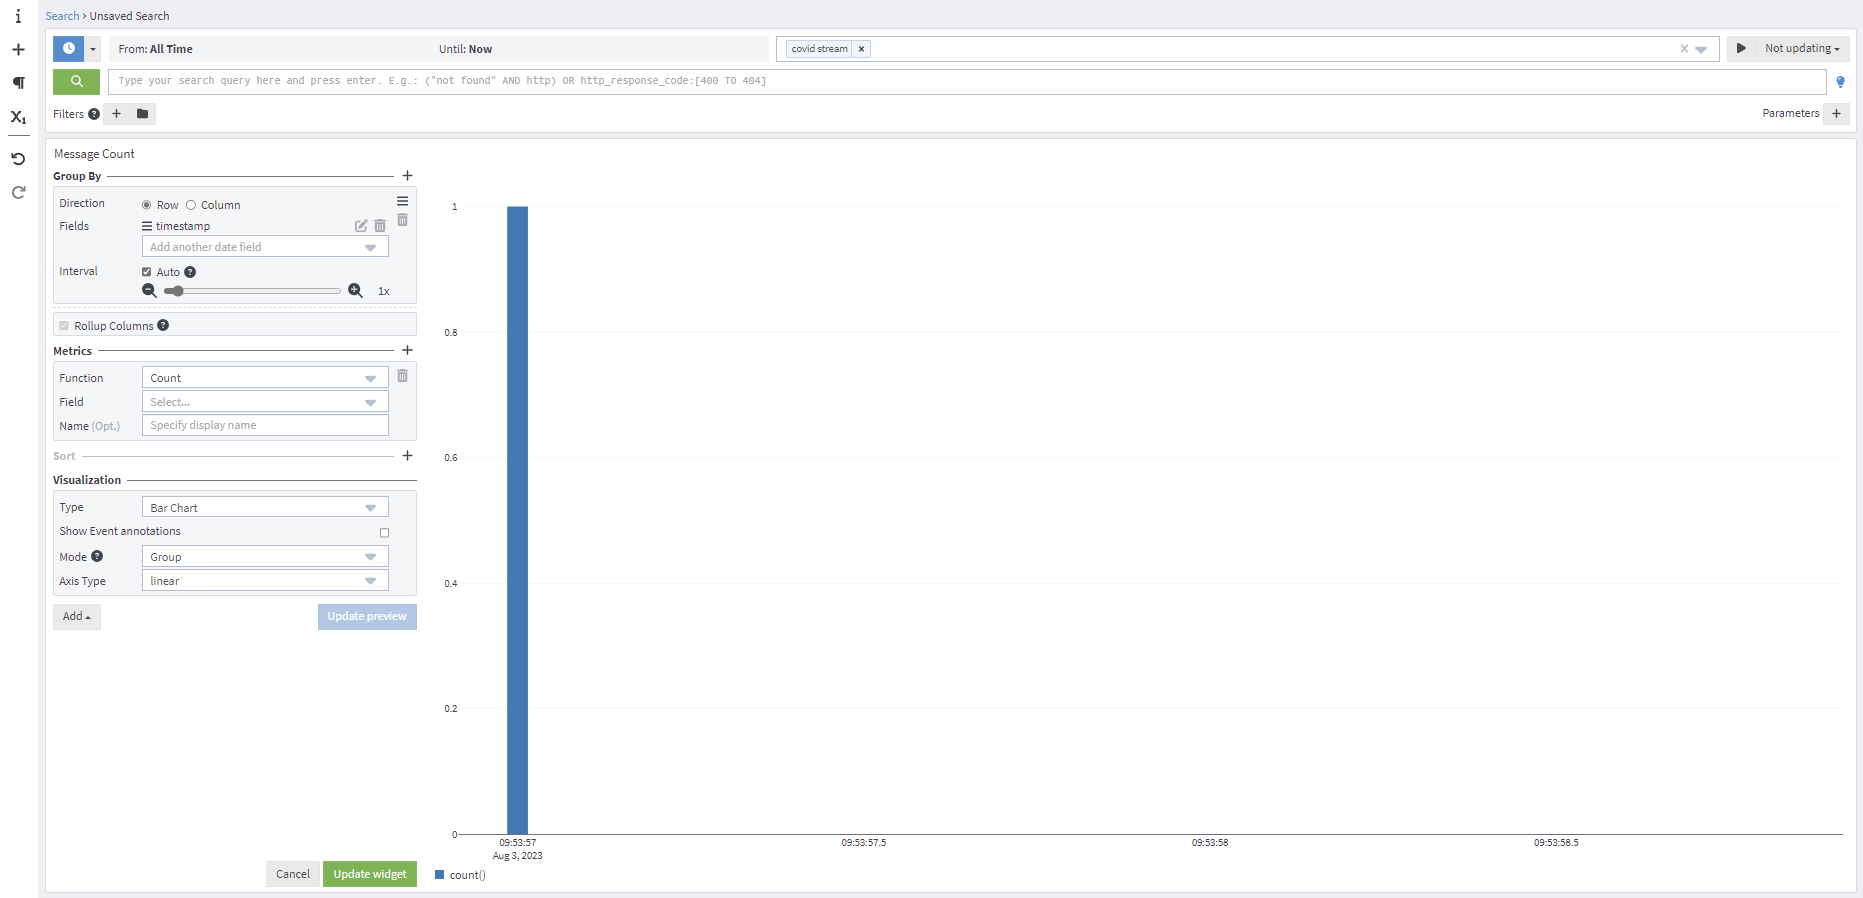The width and height of the screenshot is (1863, 898).
Task: Click the interval slider handle
Action: pyautogui.click(x=177, y=291)
